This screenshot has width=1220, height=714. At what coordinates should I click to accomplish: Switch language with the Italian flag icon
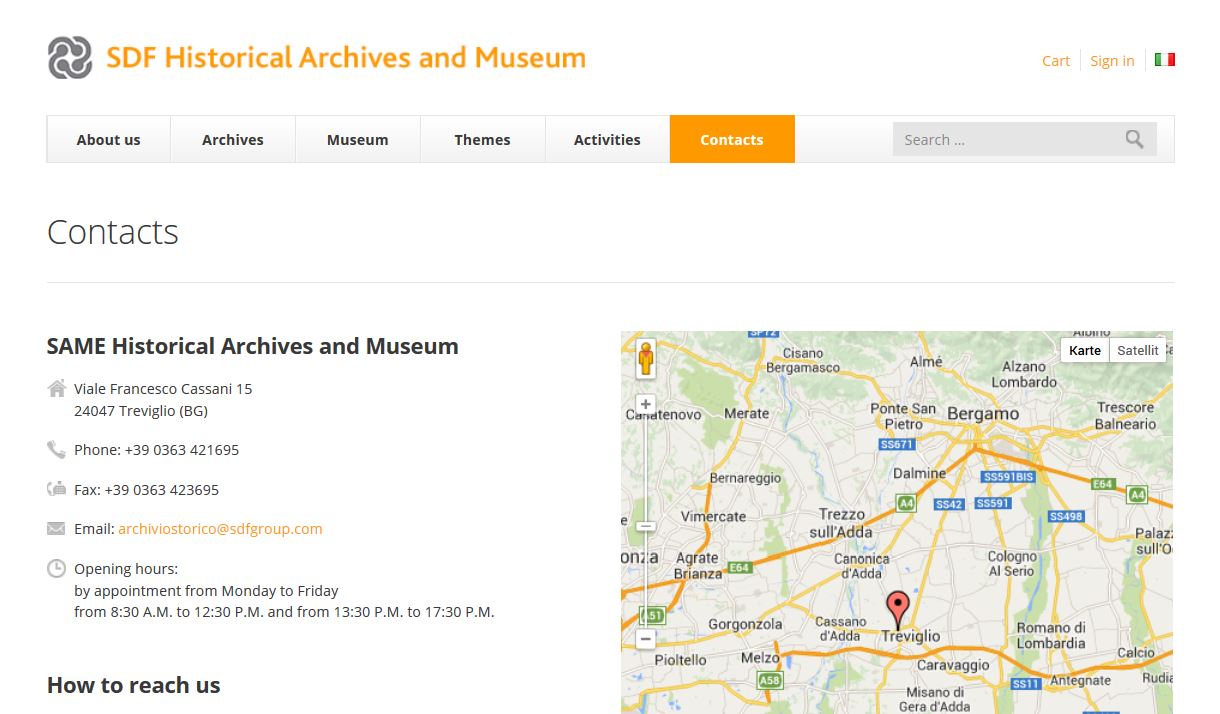point(1164,60)
